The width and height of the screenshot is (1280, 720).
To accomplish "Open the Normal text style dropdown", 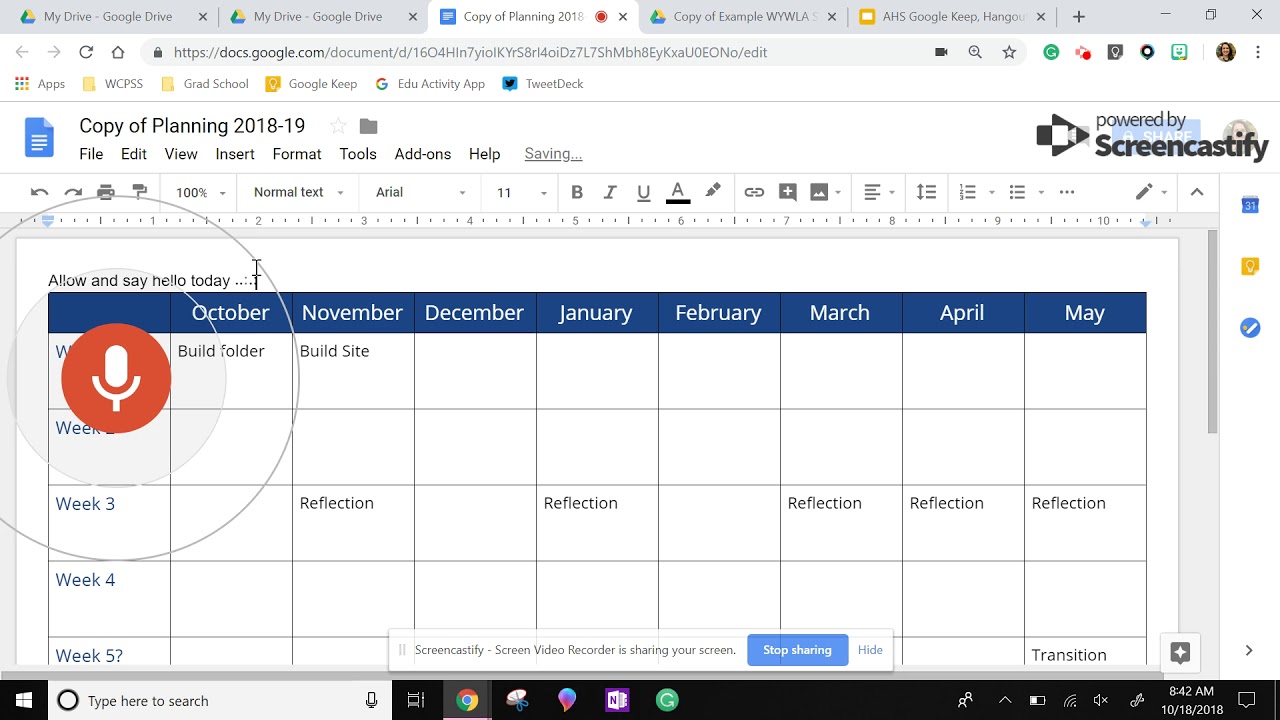I will click(298, 192).
